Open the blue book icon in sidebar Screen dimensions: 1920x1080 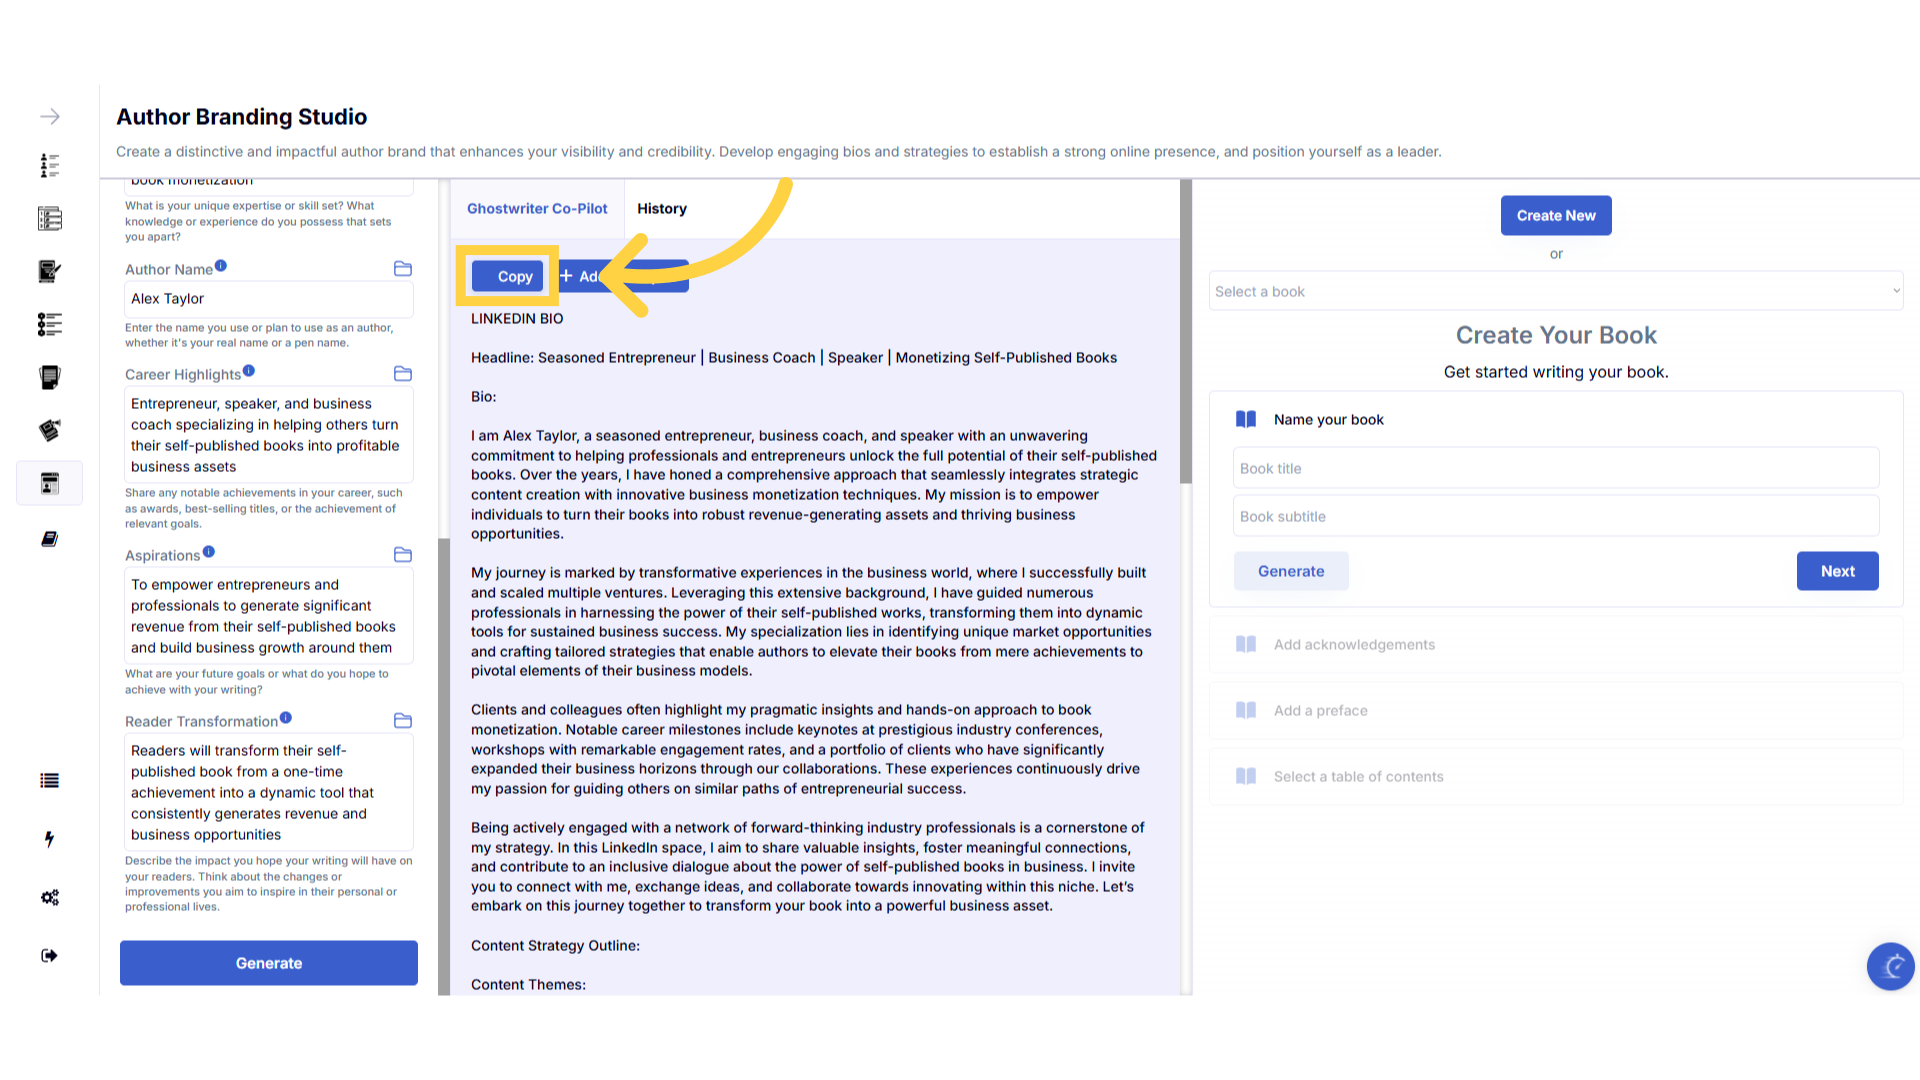click(49, 539)
